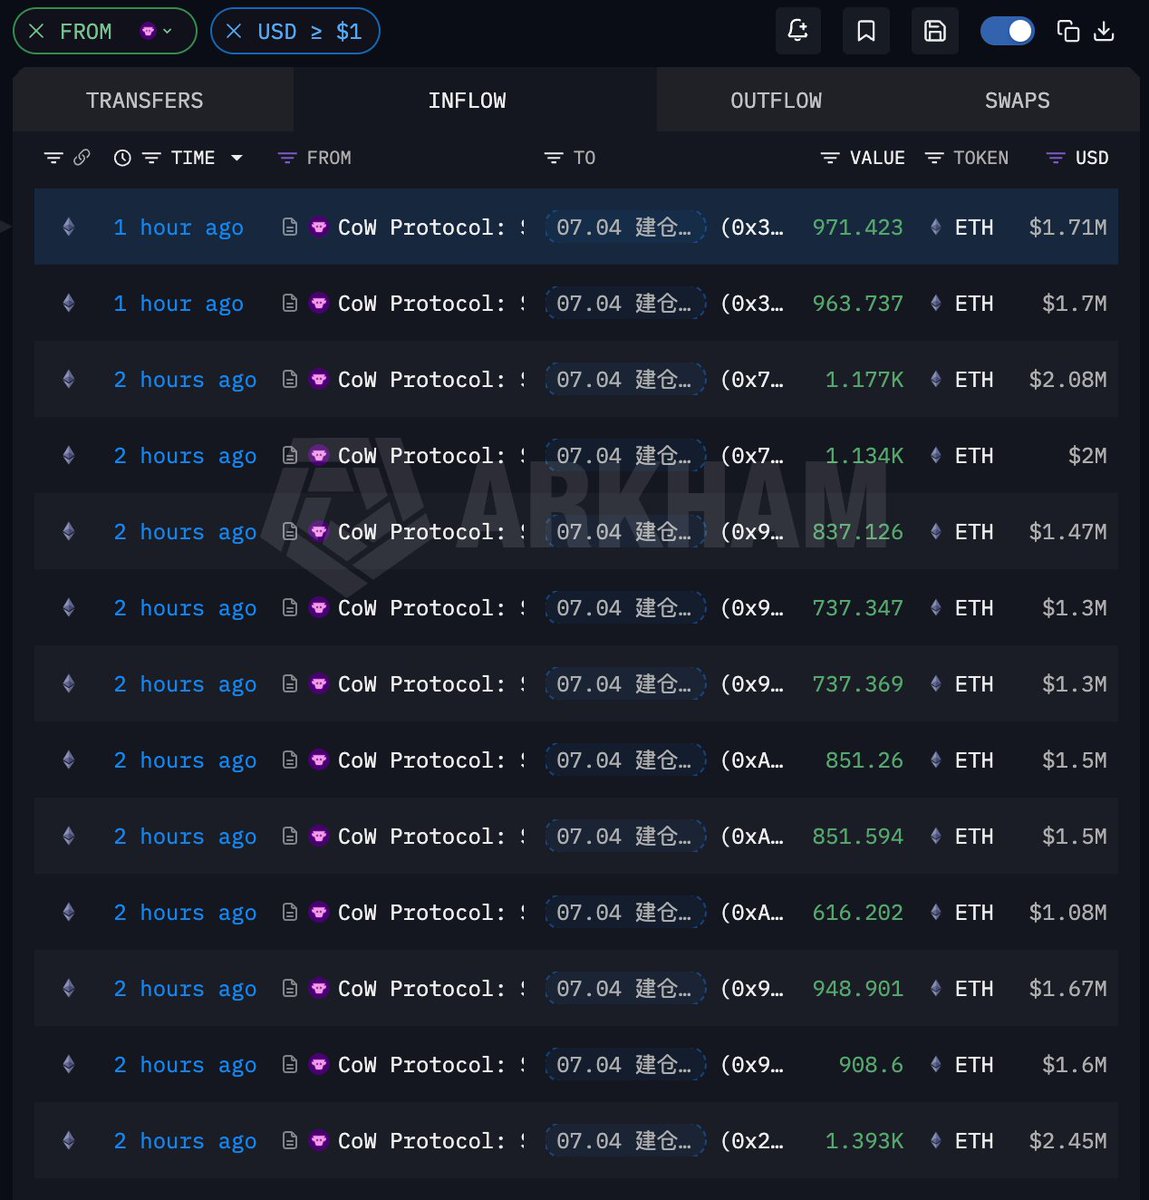Open the TIME sort dropdown arrow
Screen dimensions: 1149x1200
(x=237, y=158)
